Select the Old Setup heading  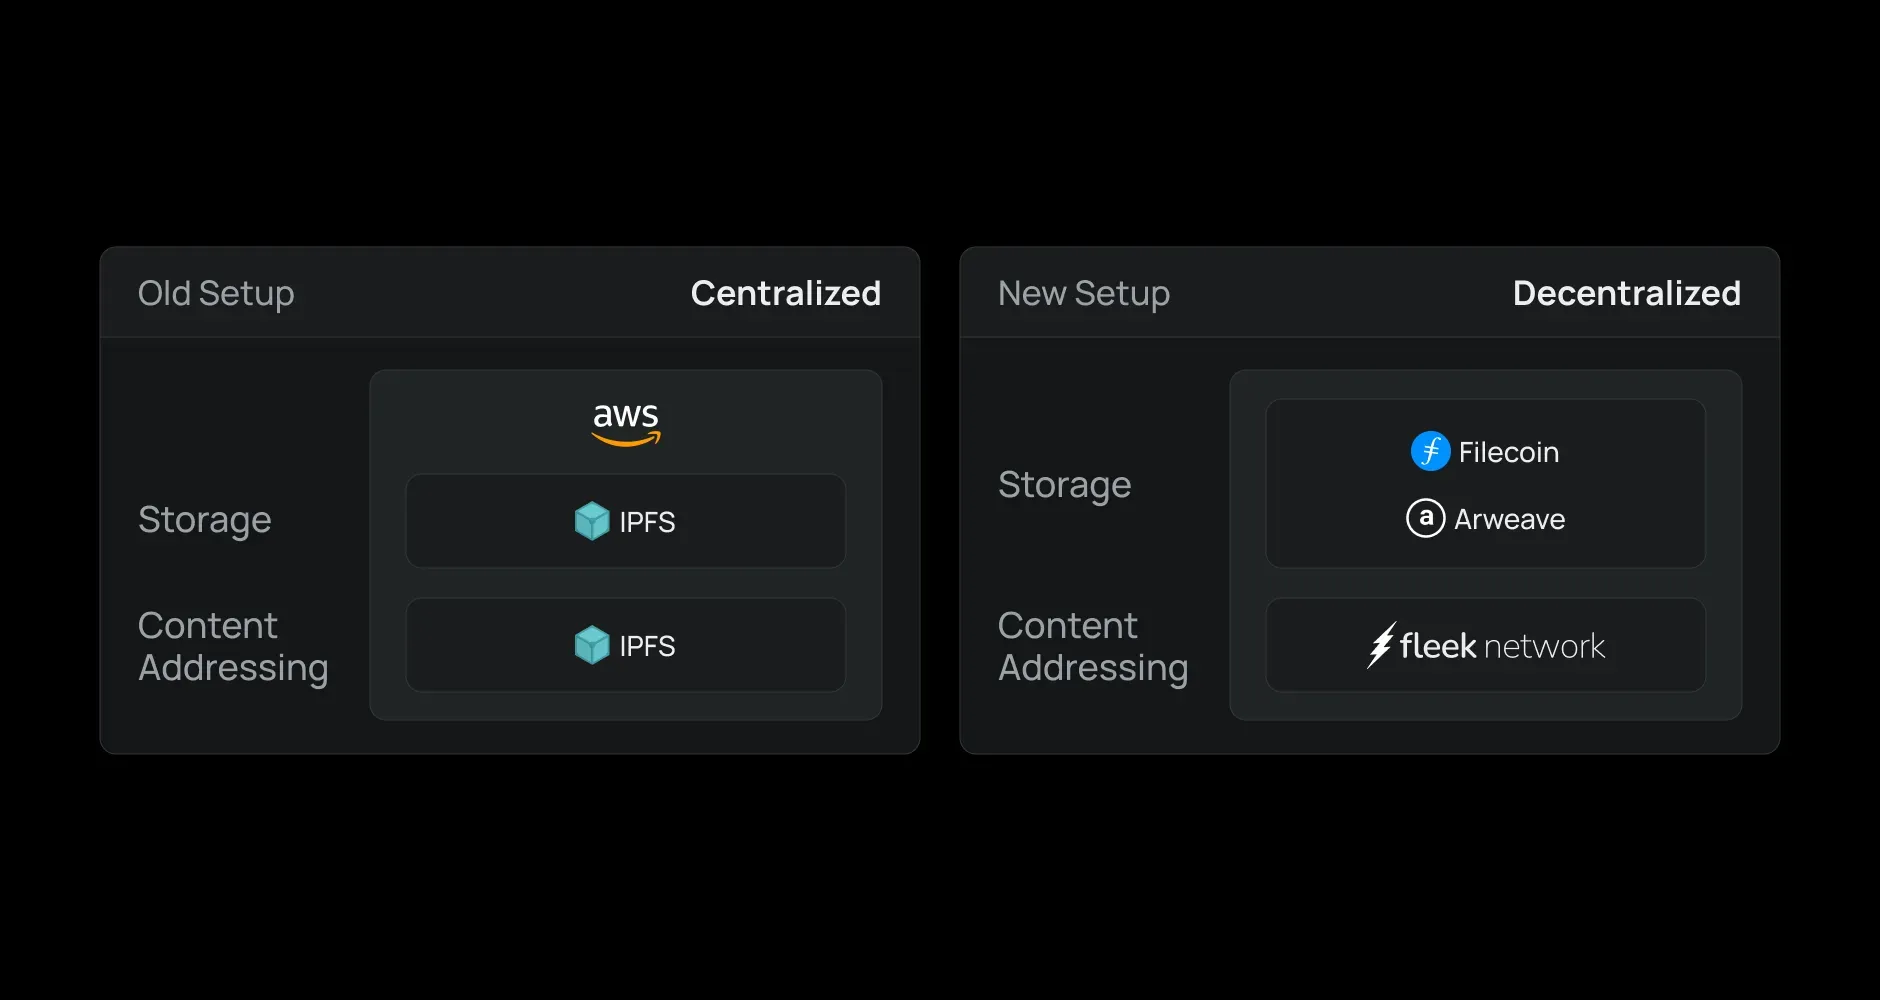click(216, 293)
